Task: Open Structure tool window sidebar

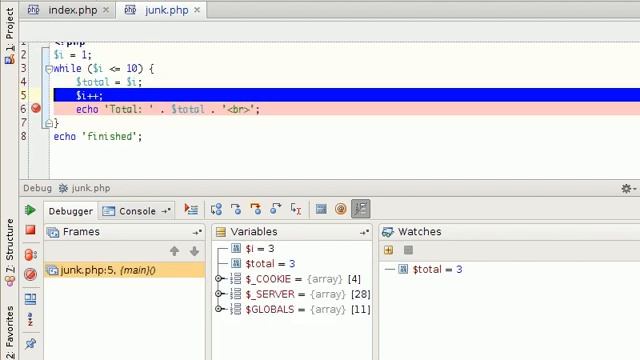Action: pos(9,252)
